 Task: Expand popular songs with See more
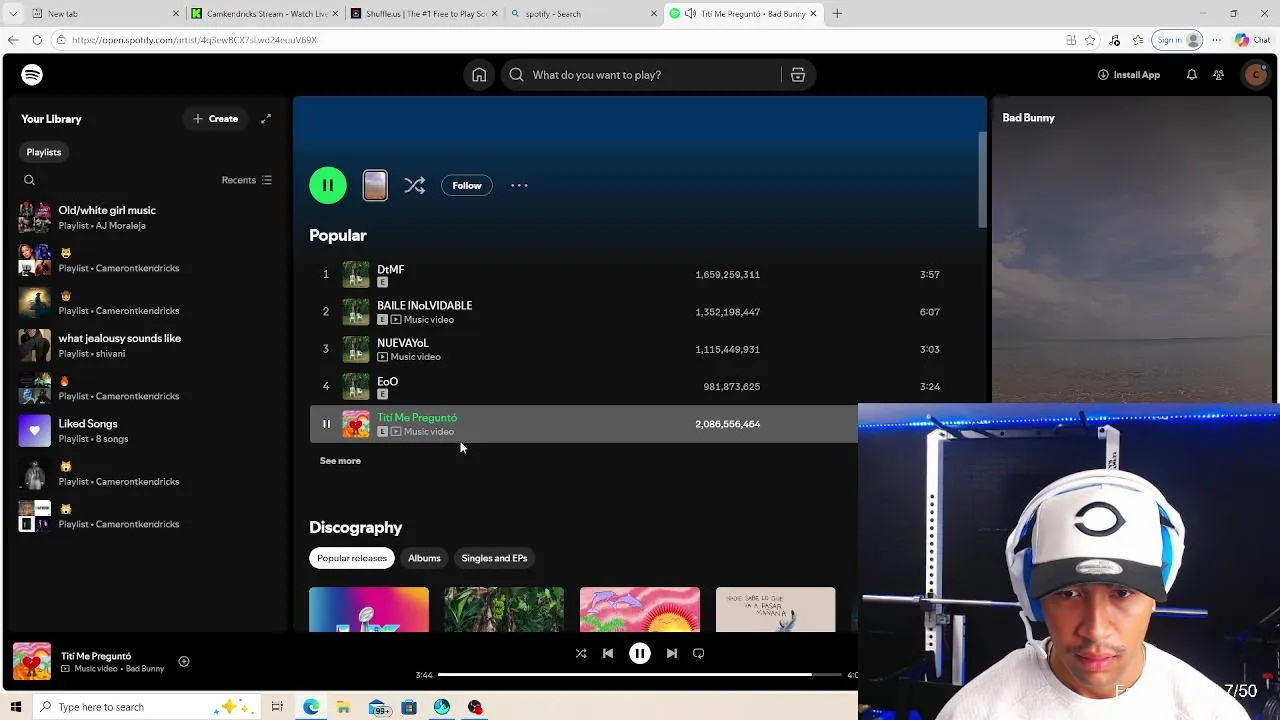click(340, 461)
